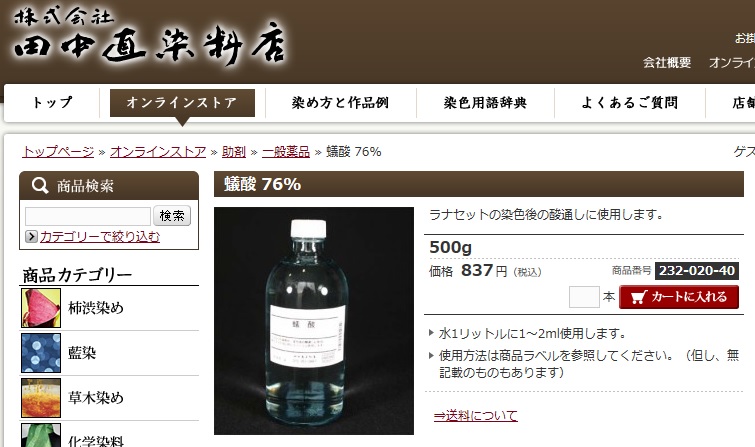Follow the ⇒送料について link
Screen dimensions: 755x447
[476, 415]
